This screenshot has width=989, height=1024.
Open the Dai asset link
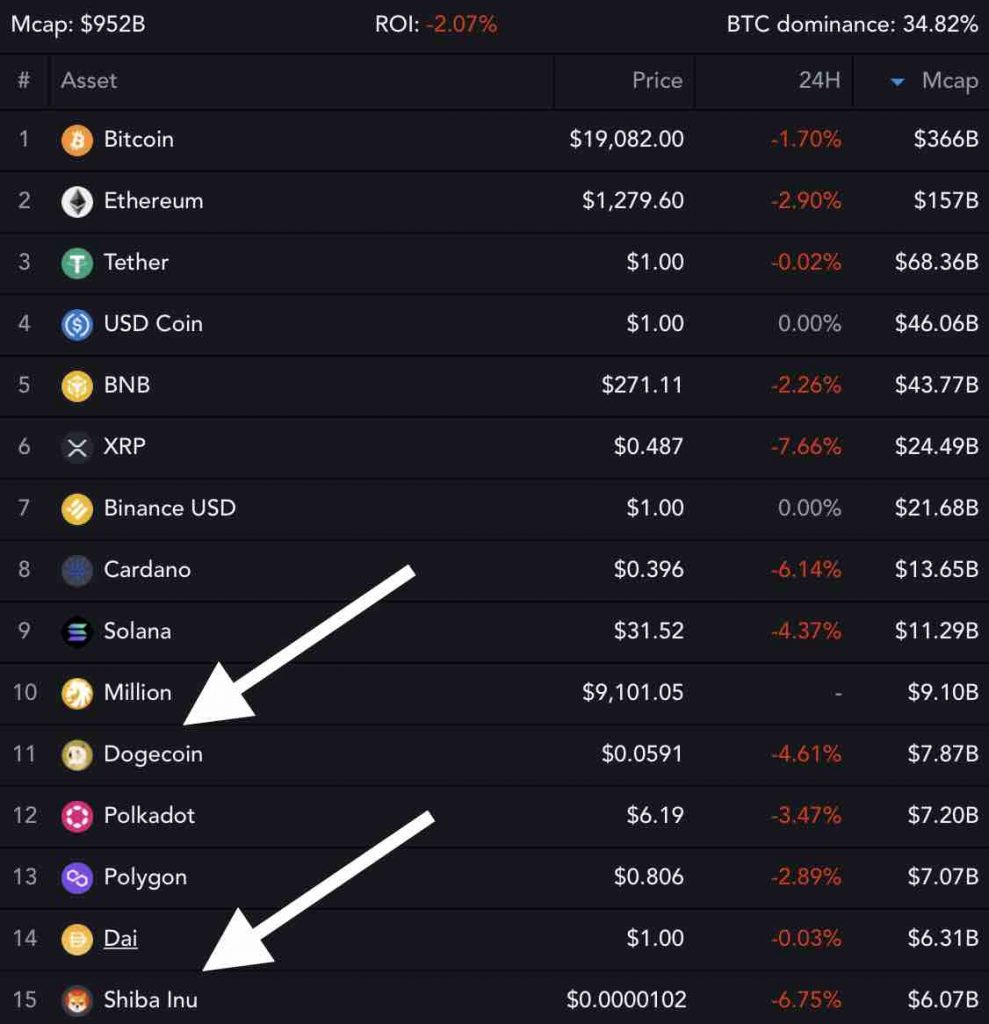click(x=121, y=938)
